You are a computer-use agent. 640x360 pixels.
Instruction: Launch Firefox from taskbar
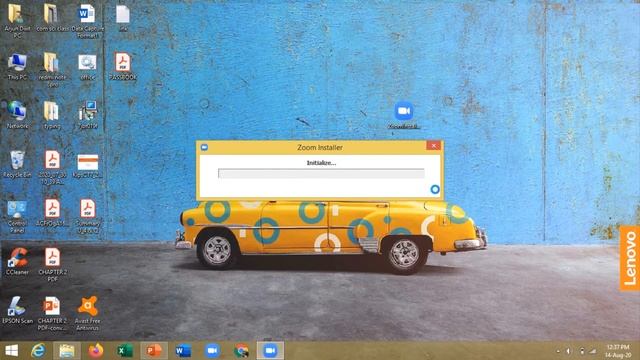[x=96, y=351]
